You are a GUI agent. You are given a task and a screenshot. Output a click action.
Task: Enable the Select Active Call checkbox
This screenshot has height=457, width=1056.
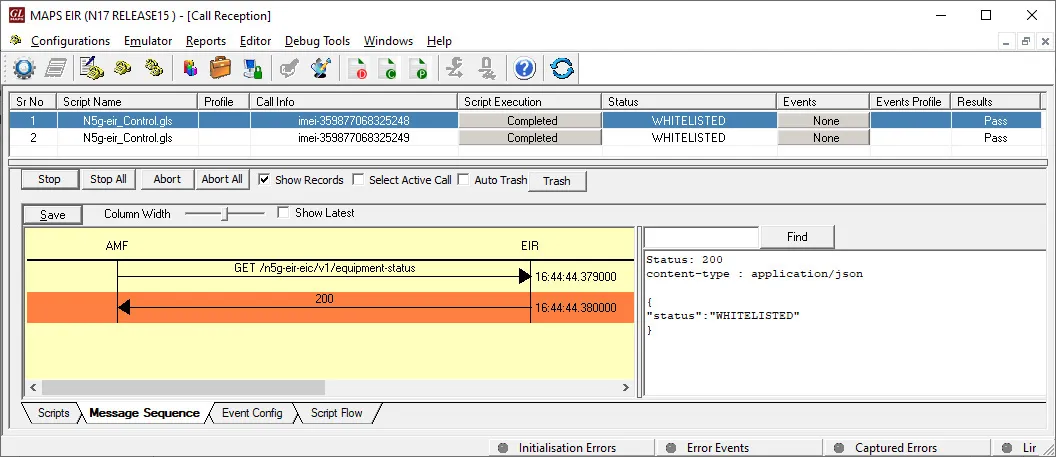pos(358,180)
